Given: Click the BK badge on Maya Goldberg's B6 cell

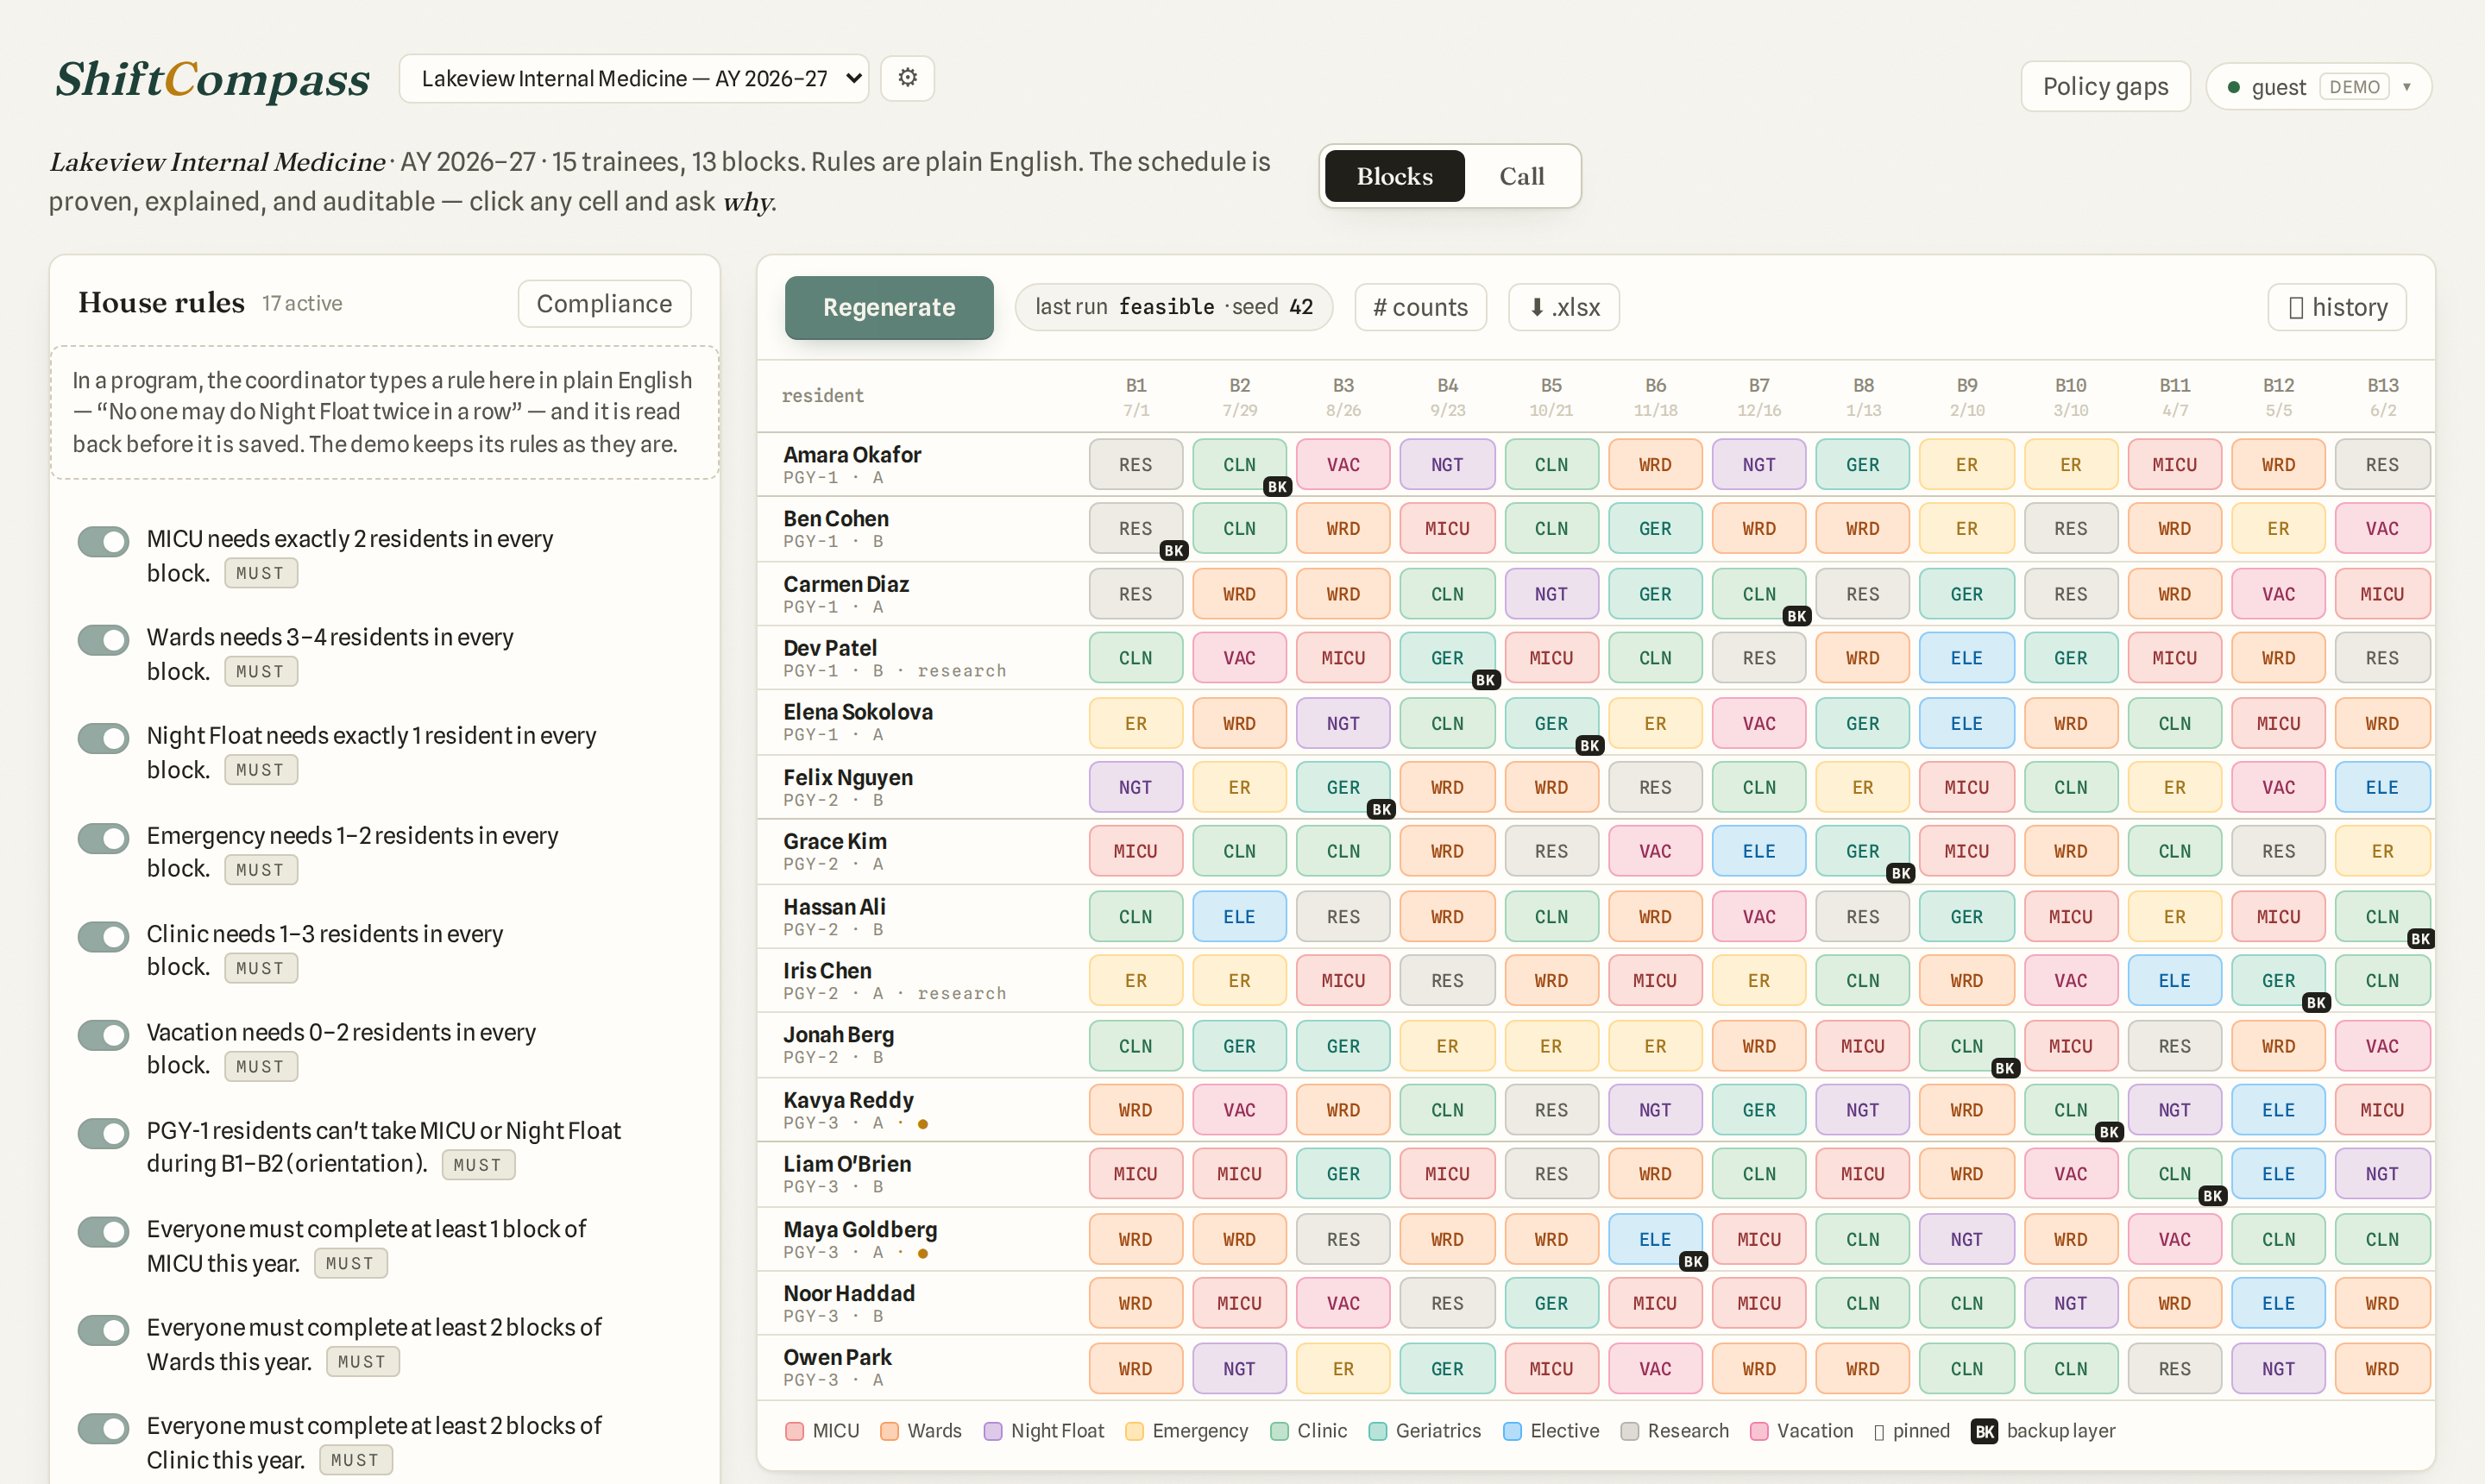Looking at the screenshot, I should pos(1693,1261).
